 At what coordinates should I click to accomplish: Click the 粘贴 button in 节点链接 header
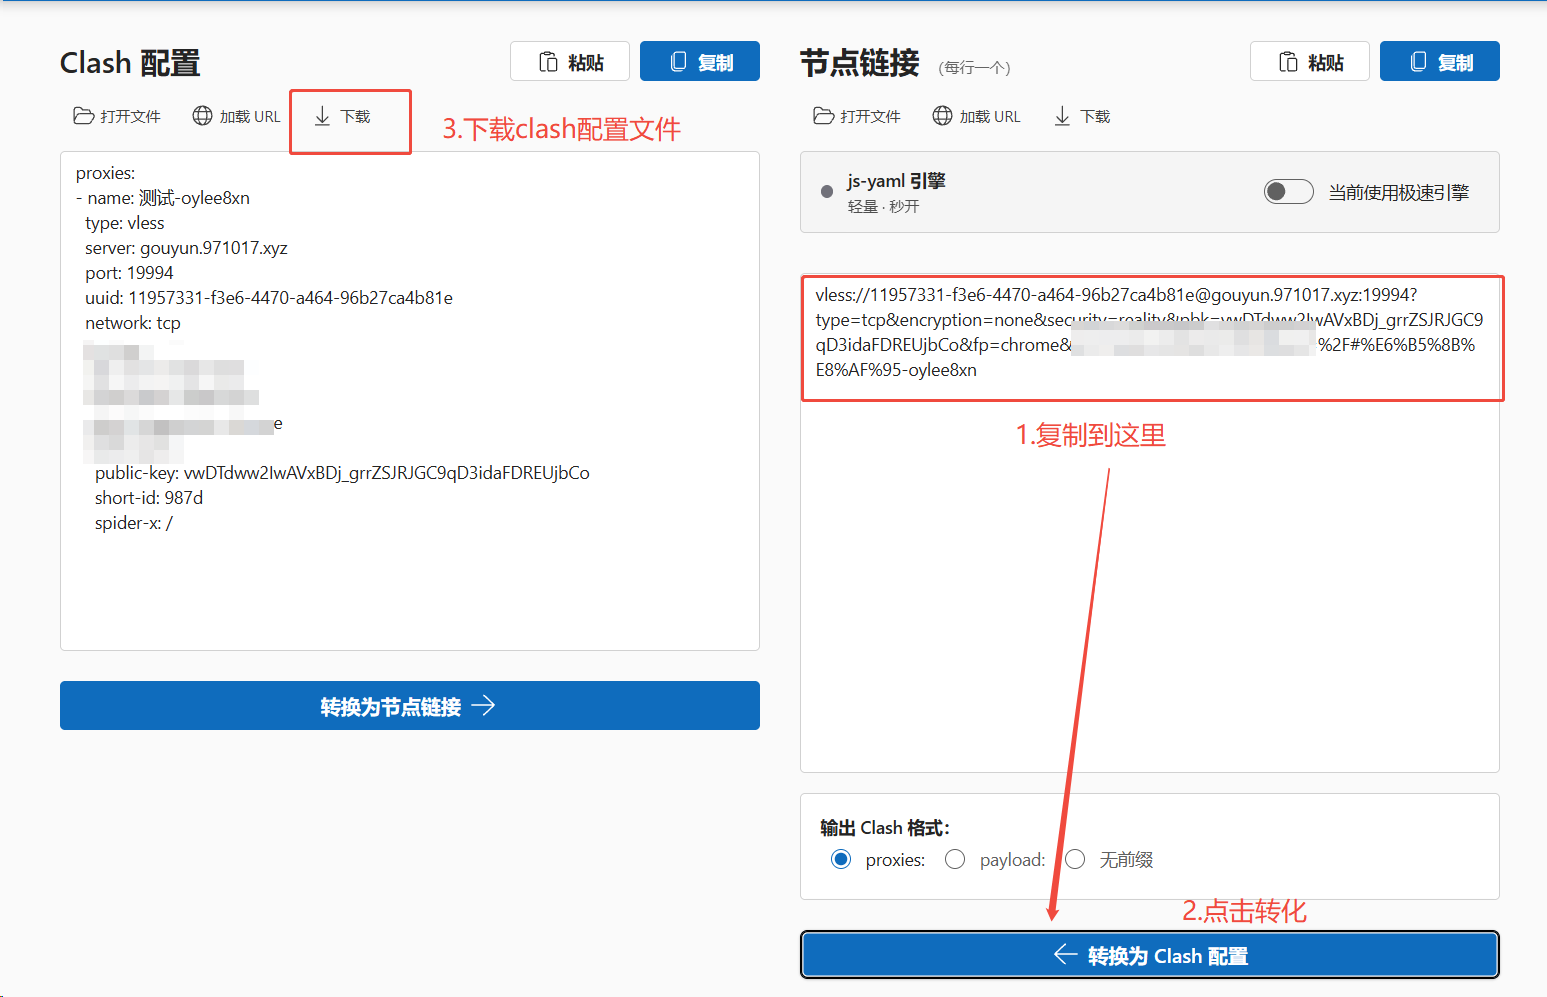pos(1310,61)
